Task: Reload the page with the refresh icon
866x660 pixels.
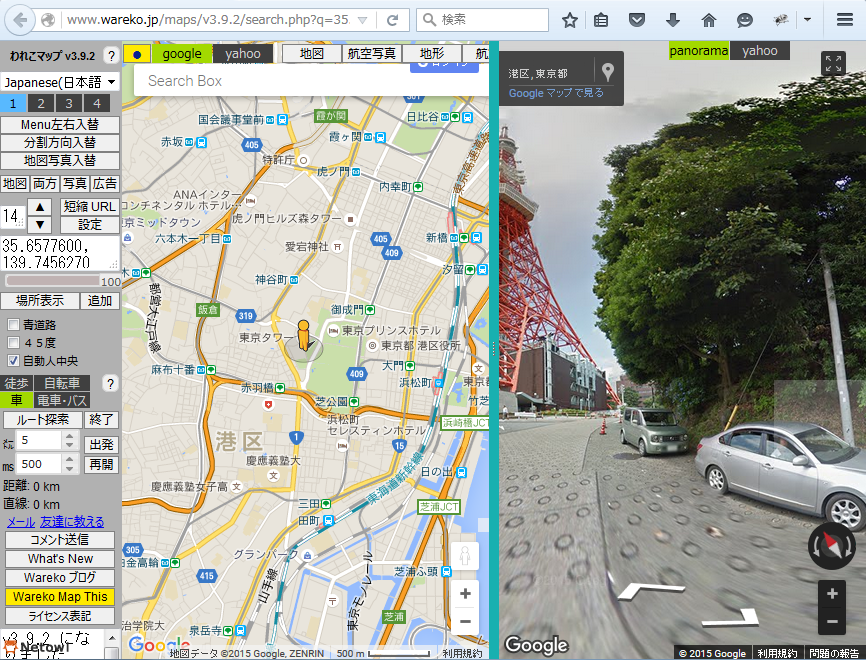Action: click(392, 20)
